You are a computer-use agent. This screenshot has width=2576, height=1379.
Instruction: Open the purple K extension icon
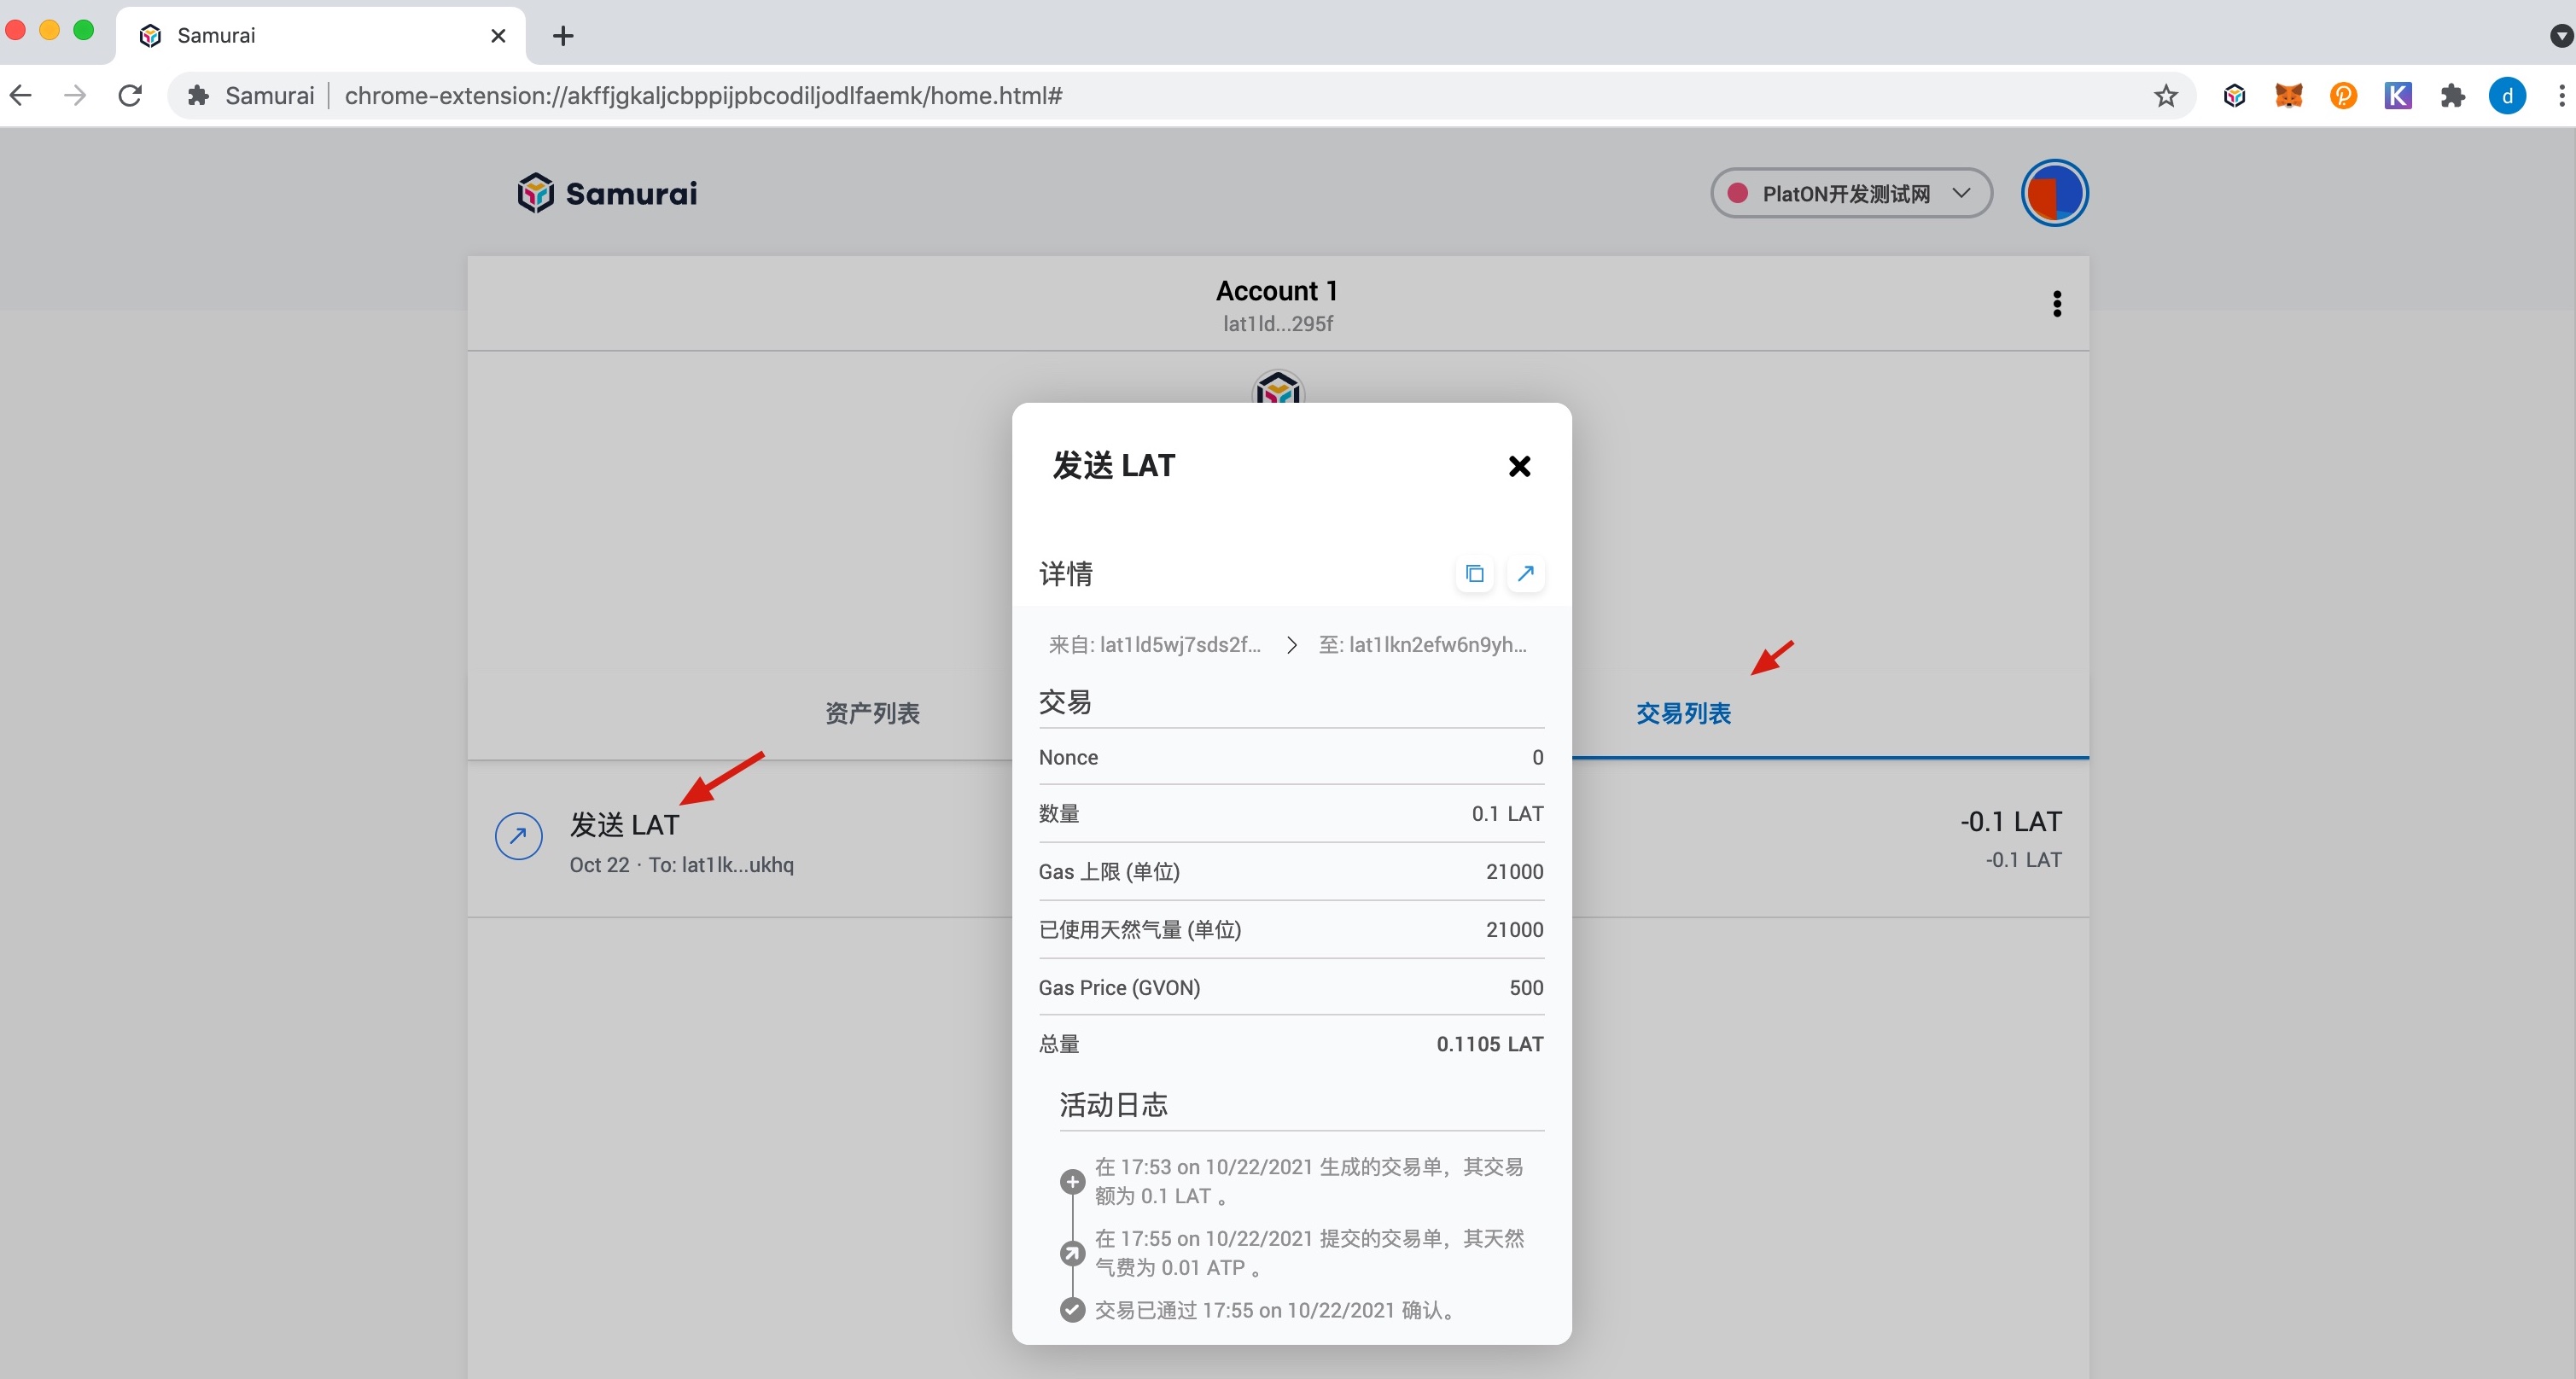pos(2398,95)
